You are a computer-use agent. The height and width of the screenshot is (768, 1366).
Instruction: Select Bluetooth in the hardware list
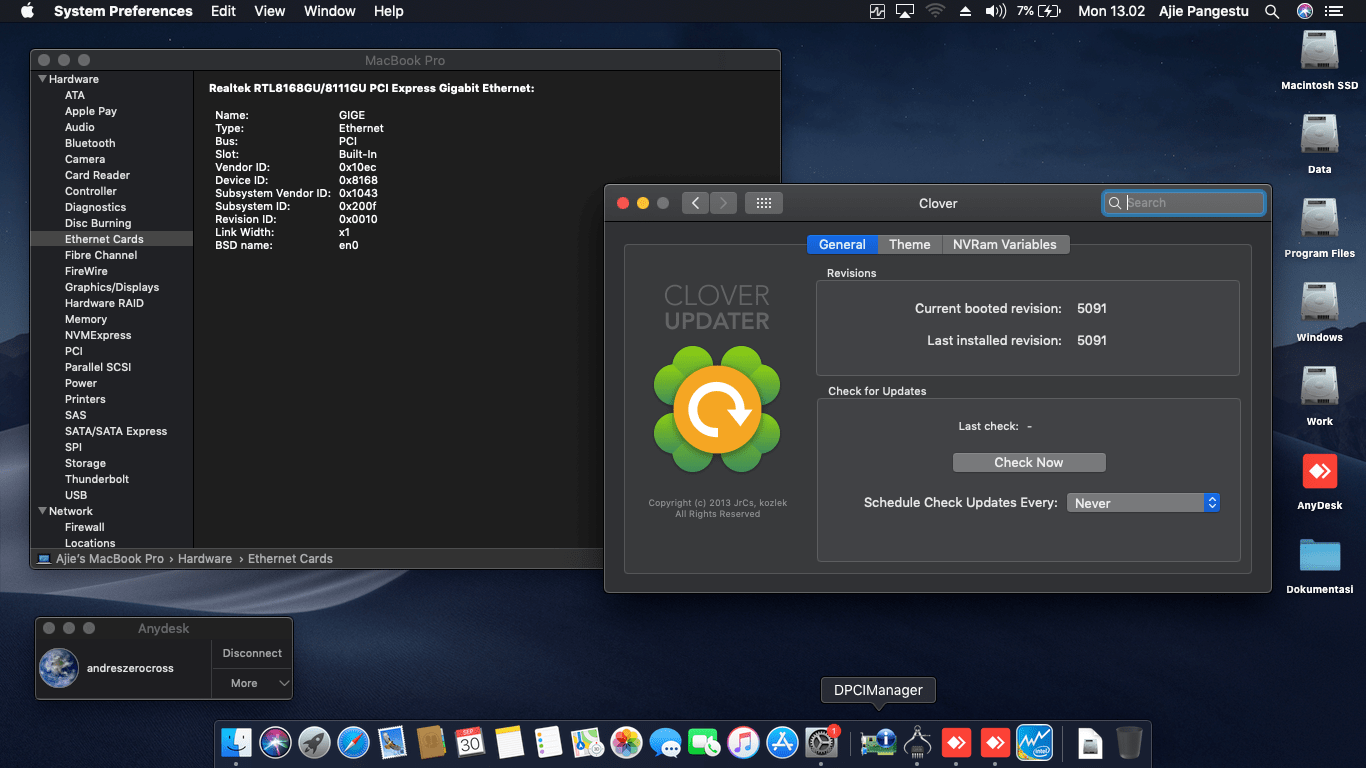[x=90, y=143]
